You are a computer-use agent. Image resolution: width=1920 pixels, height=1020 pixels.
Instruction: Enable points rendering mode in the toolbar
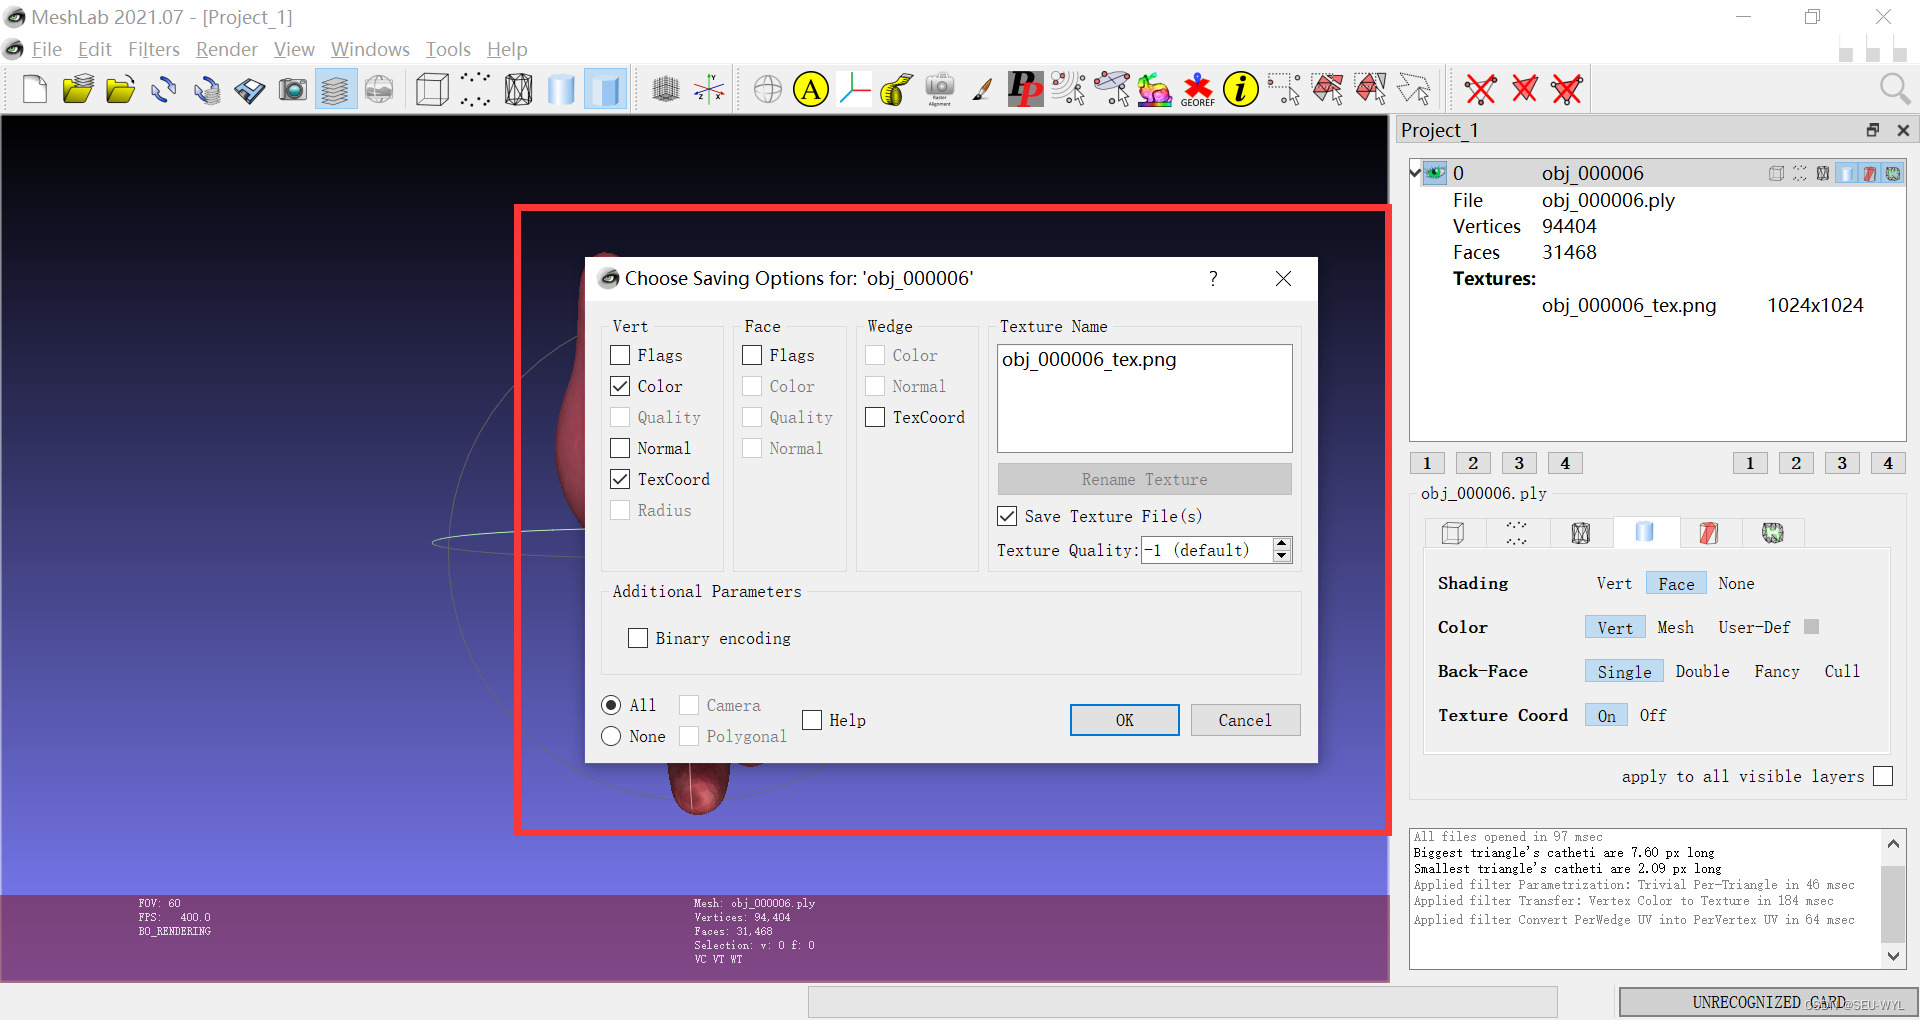click(475, 90)
